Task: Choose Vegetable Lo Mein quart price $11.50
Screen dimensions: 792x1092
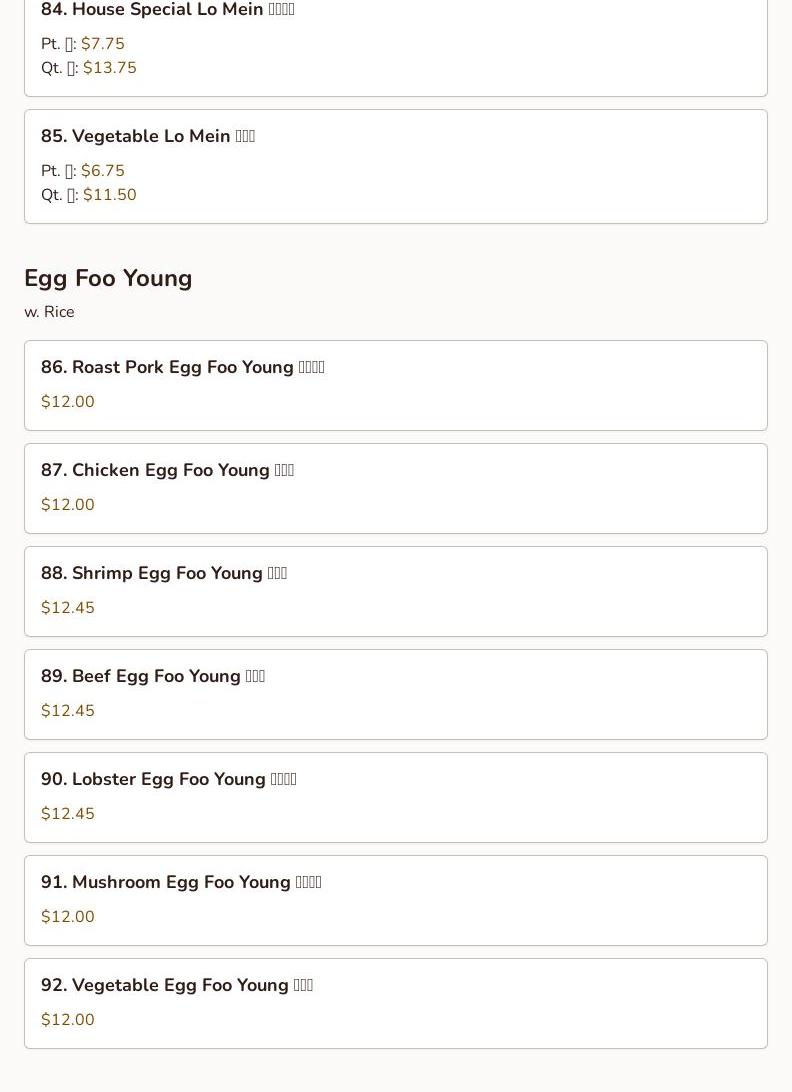Action: (x=109, y=195)
